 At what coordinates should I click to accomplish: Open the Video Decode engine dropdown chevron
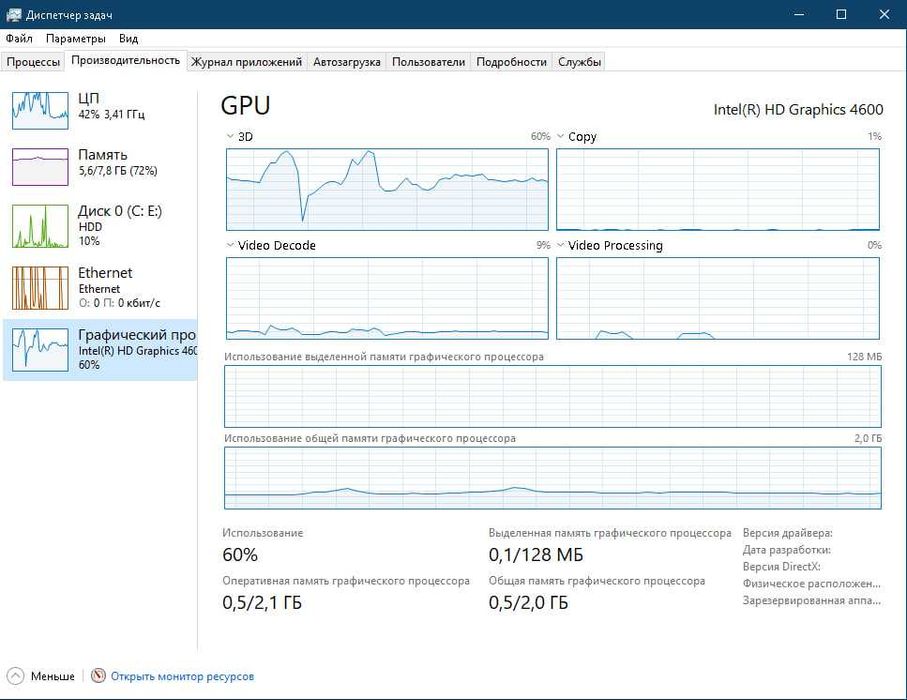230,245
